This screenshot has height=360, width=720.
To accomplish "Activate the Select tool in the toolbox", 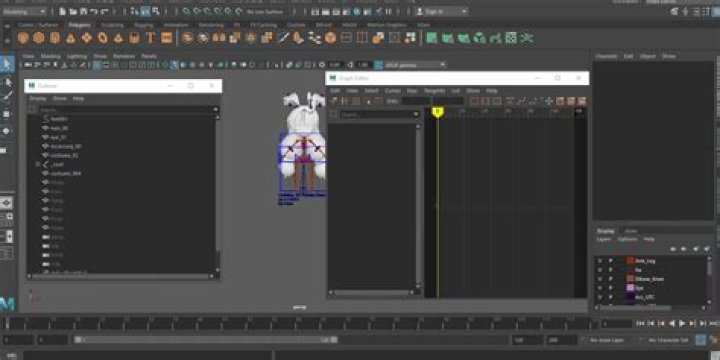I will pos(7,64).
